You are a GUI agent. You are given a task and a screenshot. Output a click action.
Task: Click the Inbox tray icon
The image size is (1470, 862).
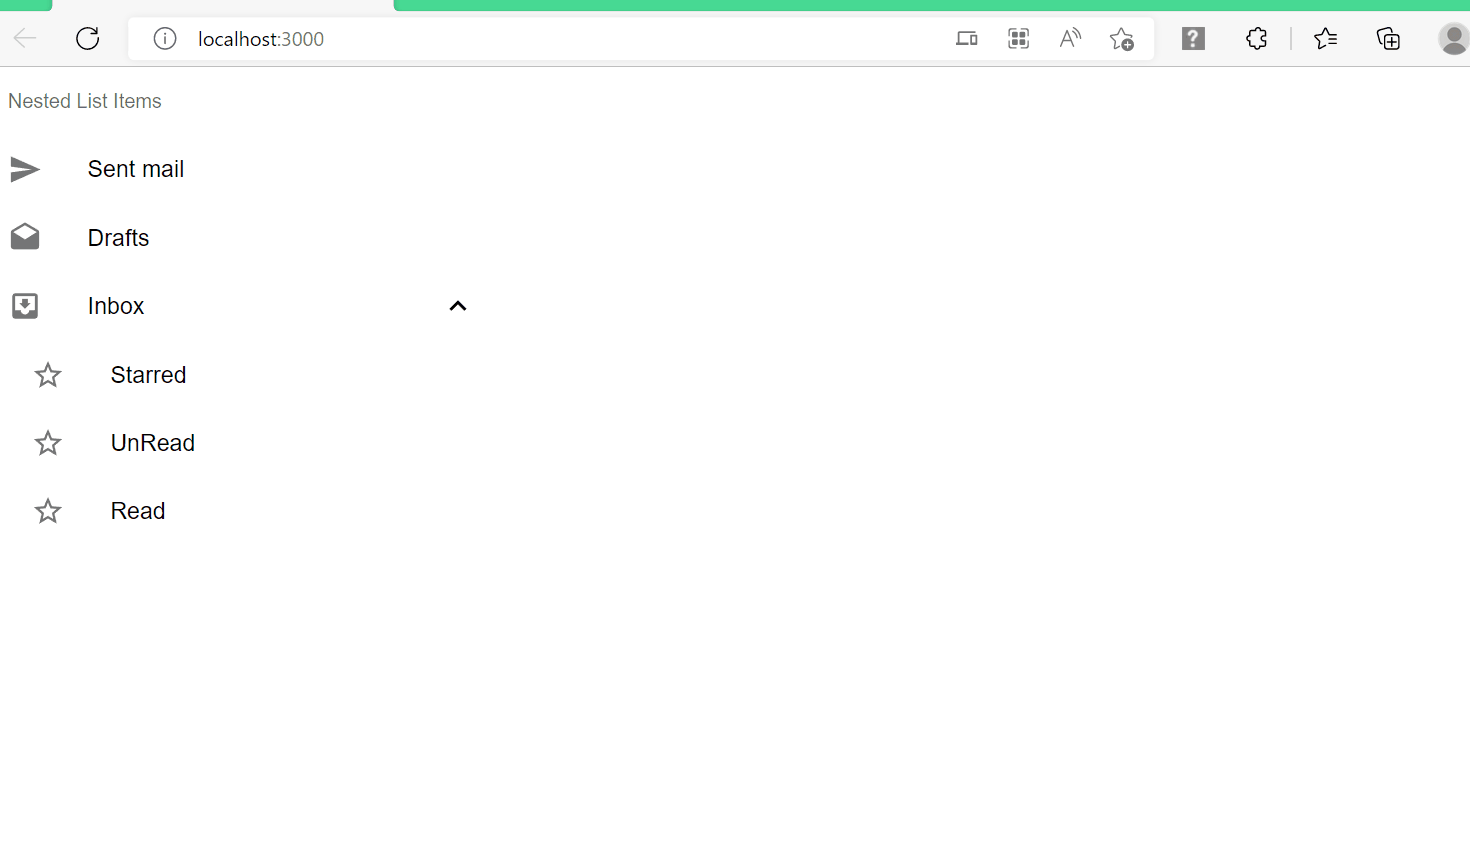[x=25, y=306]
